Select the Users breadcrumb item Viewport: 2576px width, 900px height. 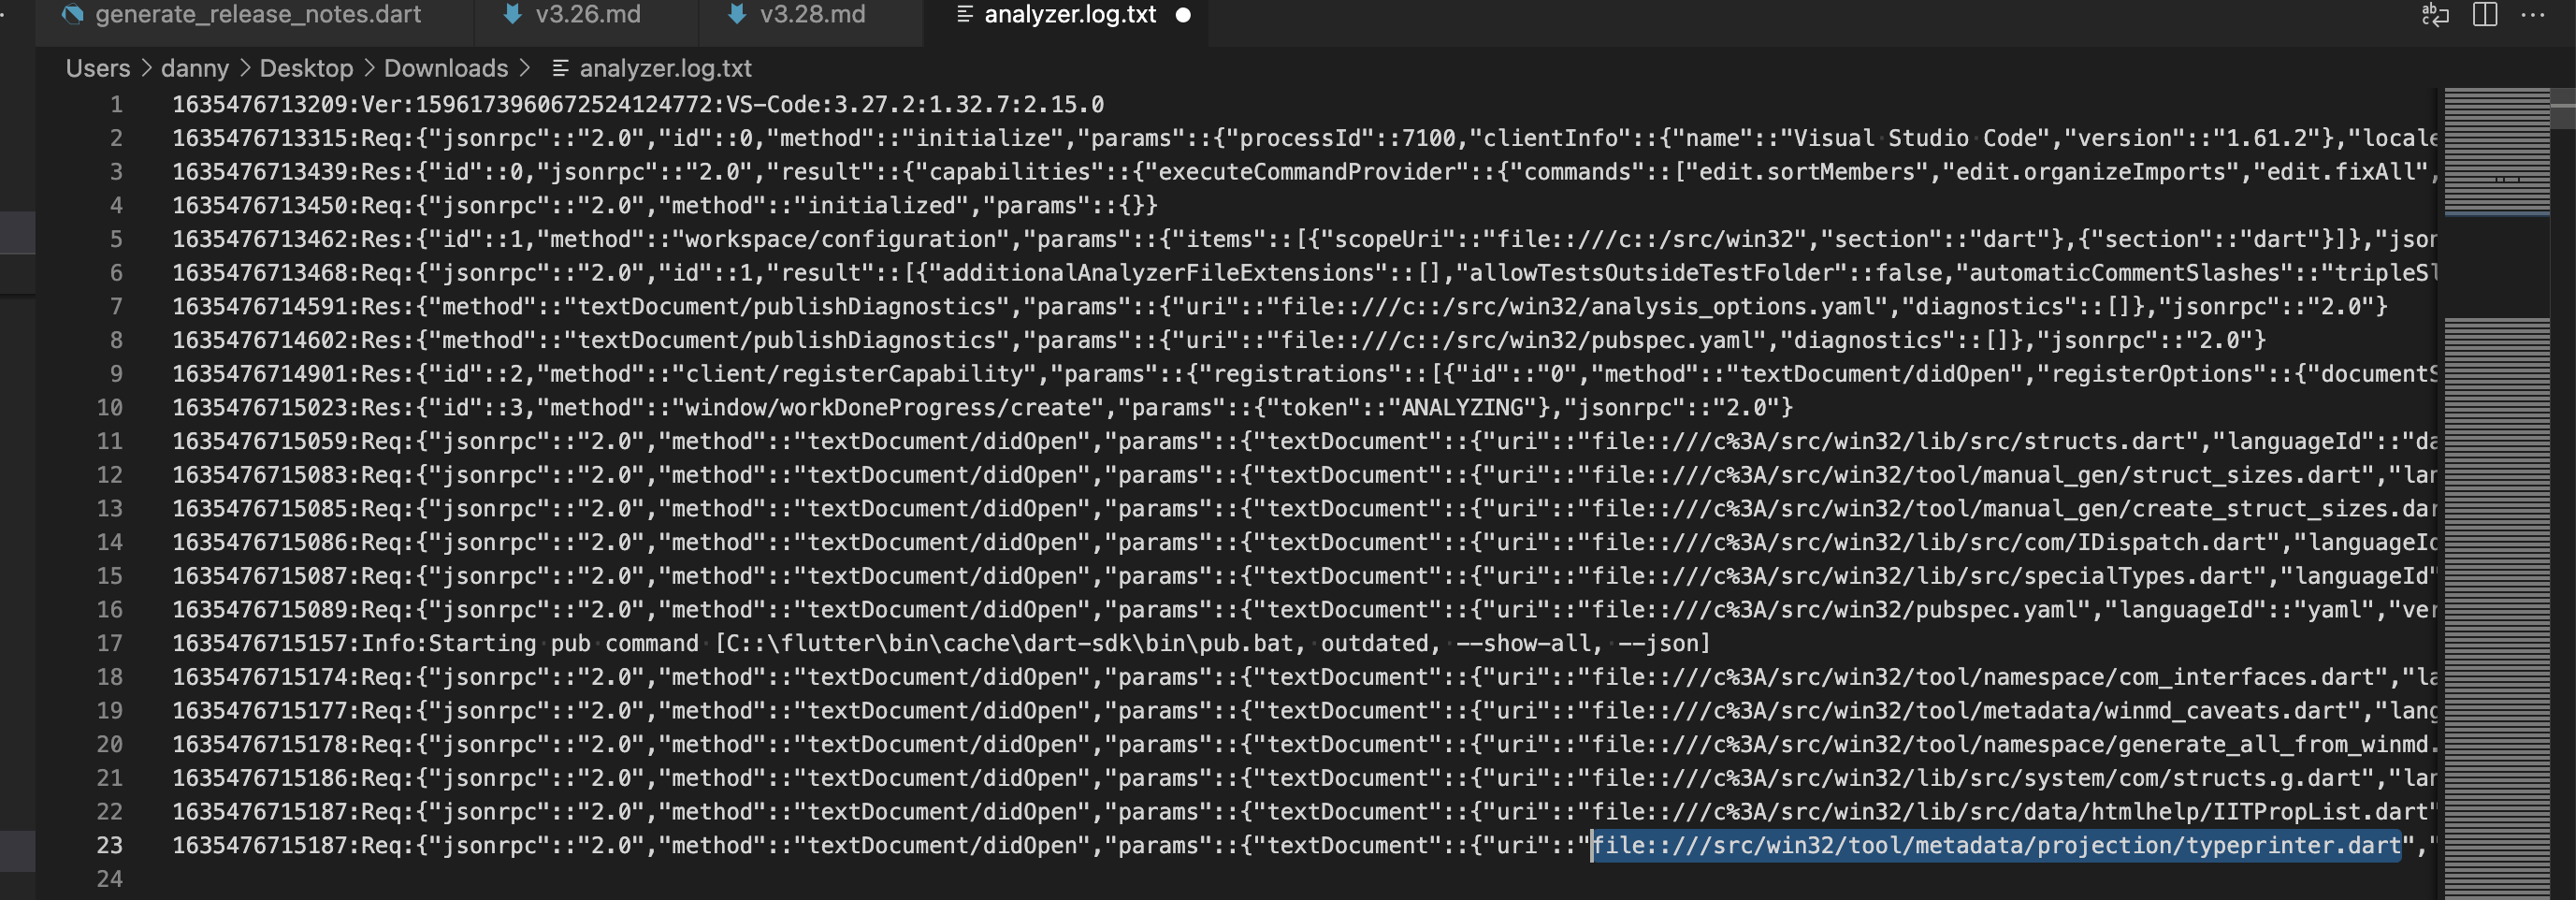click(x=97, y=68)
